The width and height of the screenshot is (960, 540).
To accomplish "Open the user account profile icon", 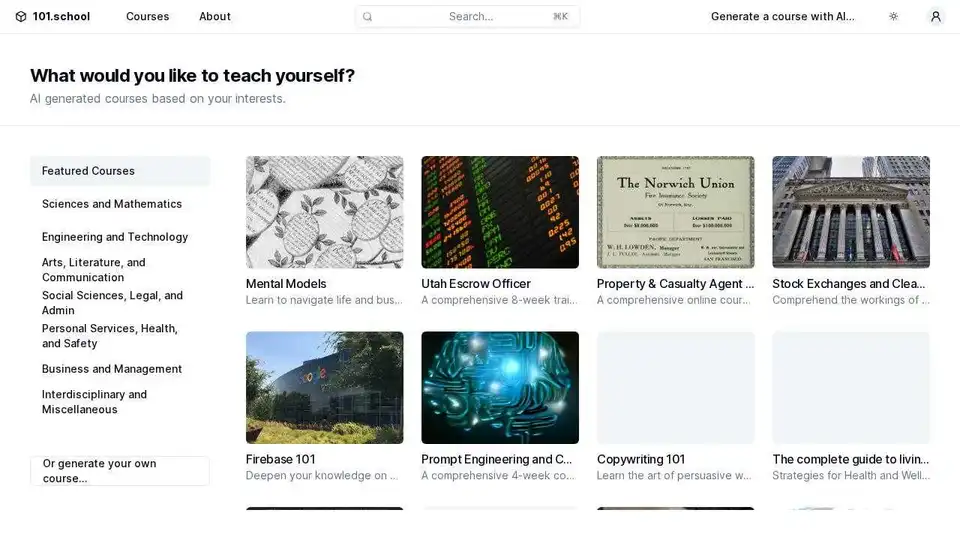I will pos(935,17).
